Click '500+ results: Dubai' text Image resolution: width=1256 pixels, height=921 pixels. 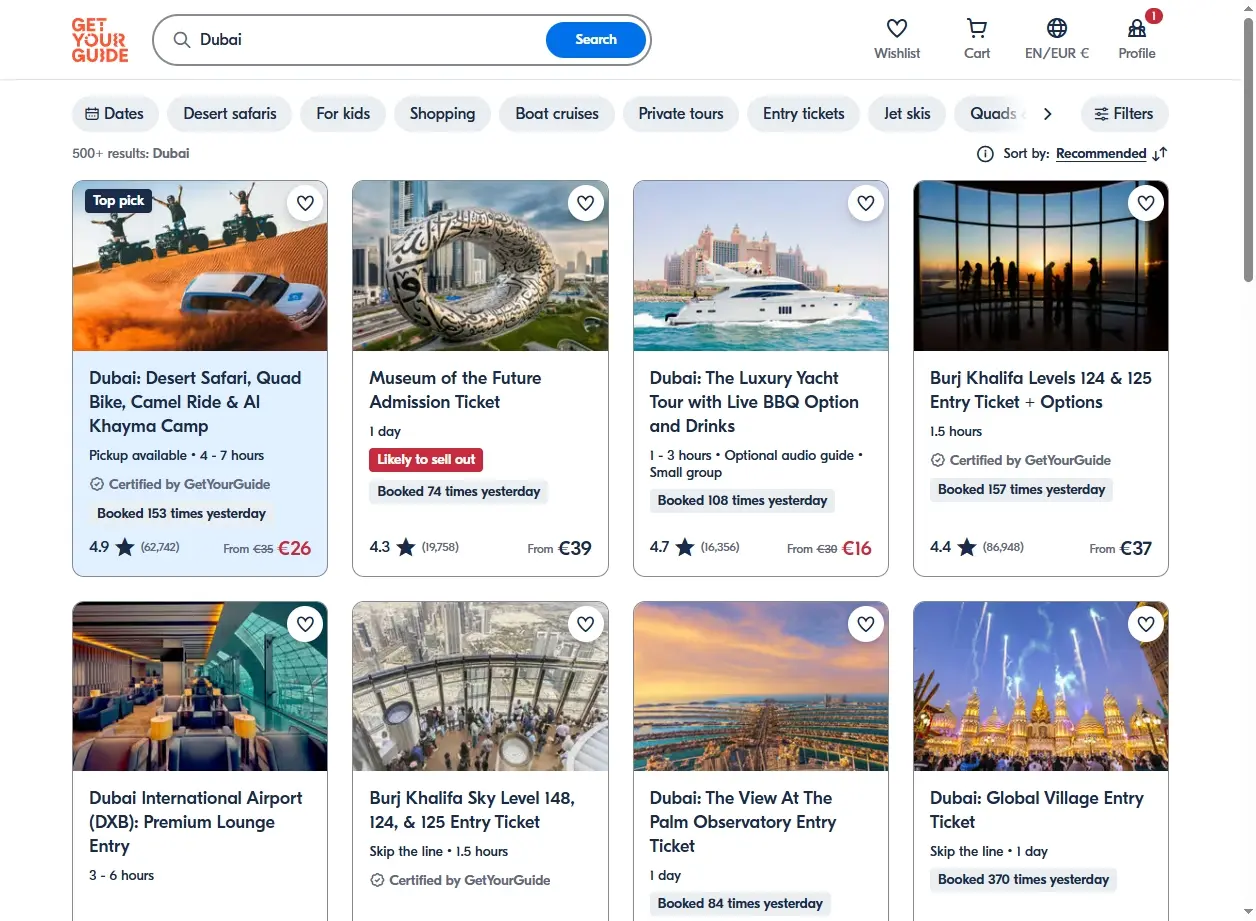coord(131,153)
